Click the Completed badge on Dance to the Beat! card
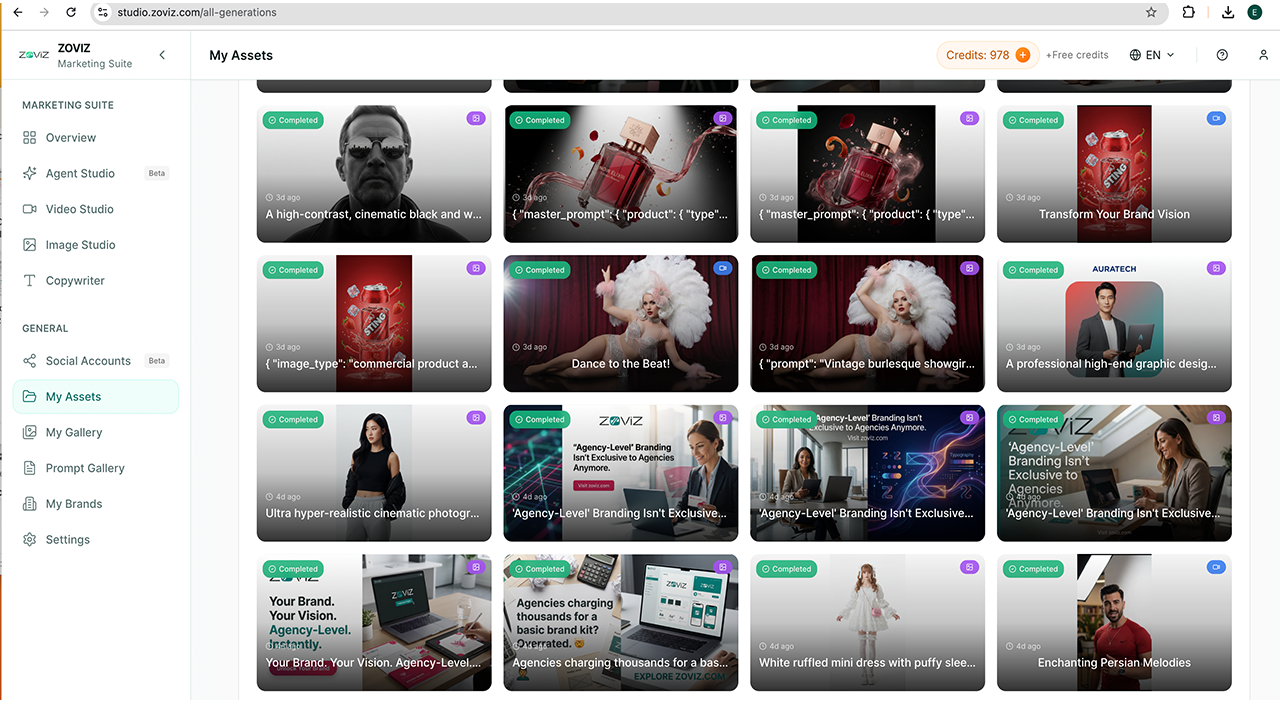The image size is (1280, 720). pos(540,270)
